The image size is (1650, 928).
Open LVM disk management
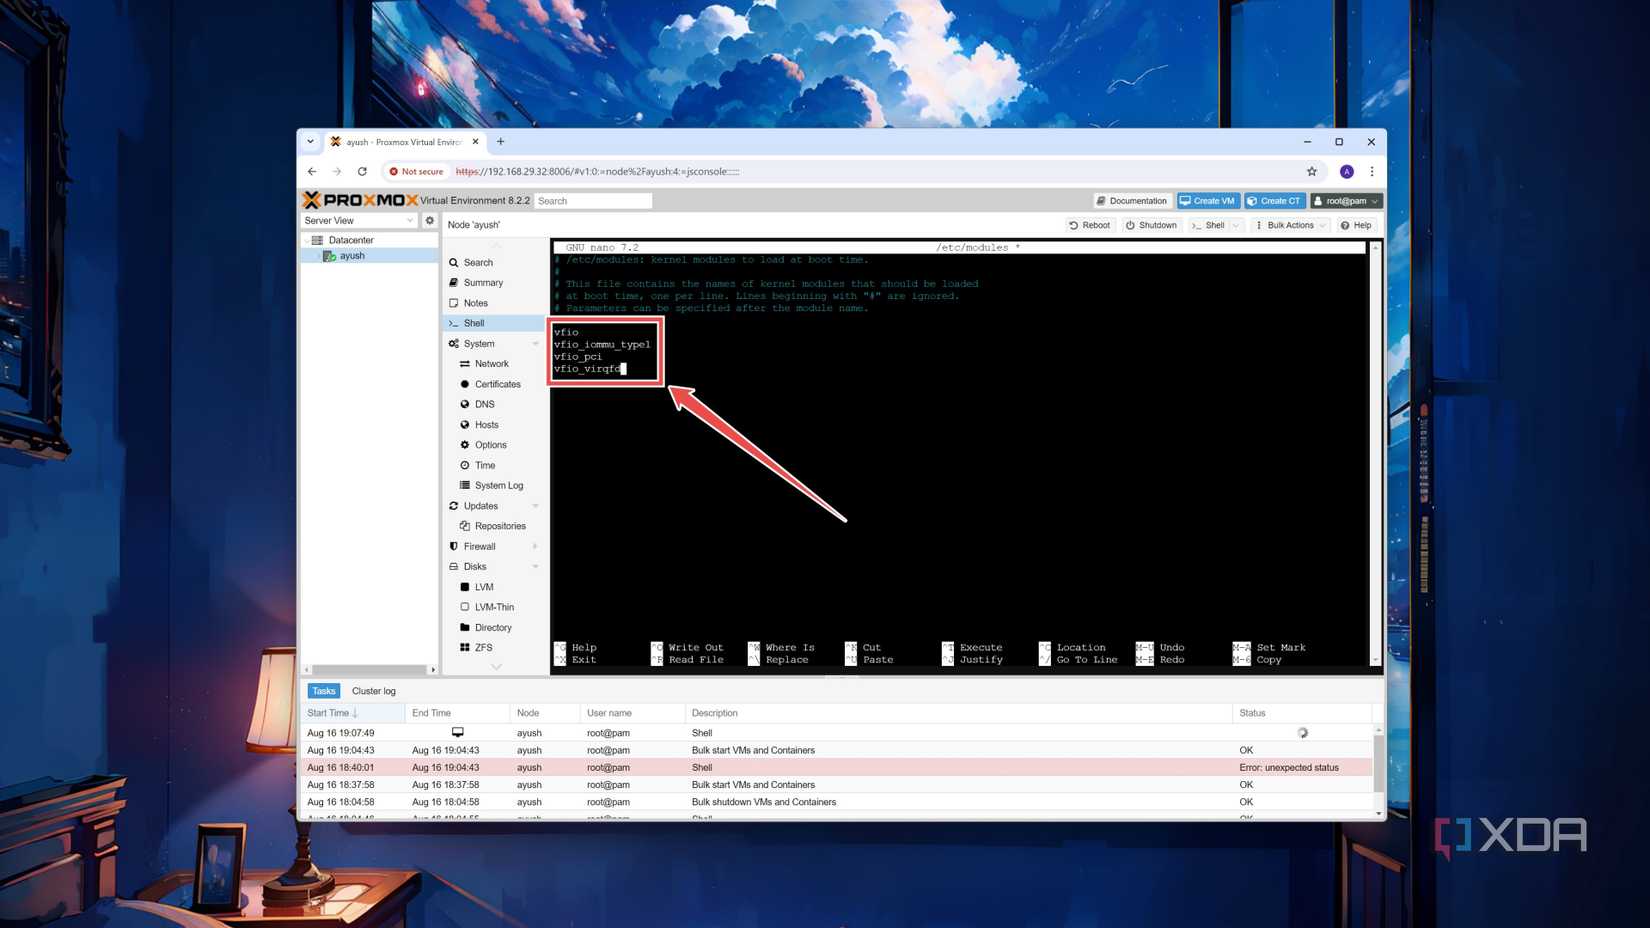(x=484, y=587)
